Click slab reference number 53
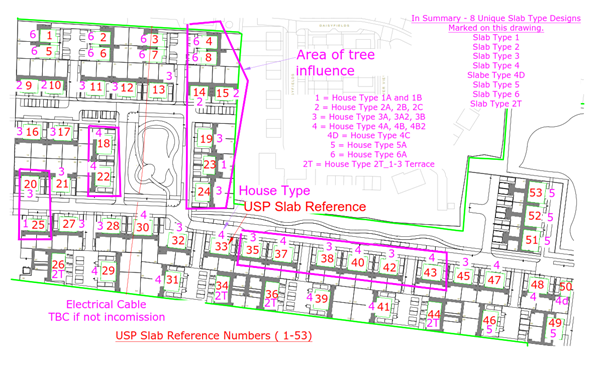This screenshot has width=602, height=365. 536,193
